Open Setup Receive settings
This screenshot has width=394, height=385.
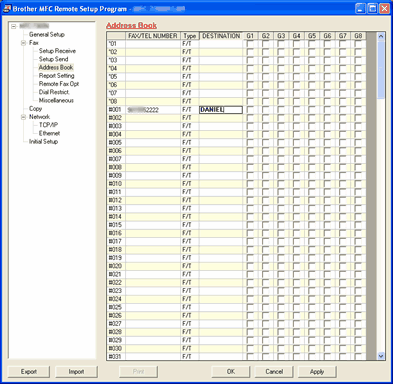(x=57, y=51)
